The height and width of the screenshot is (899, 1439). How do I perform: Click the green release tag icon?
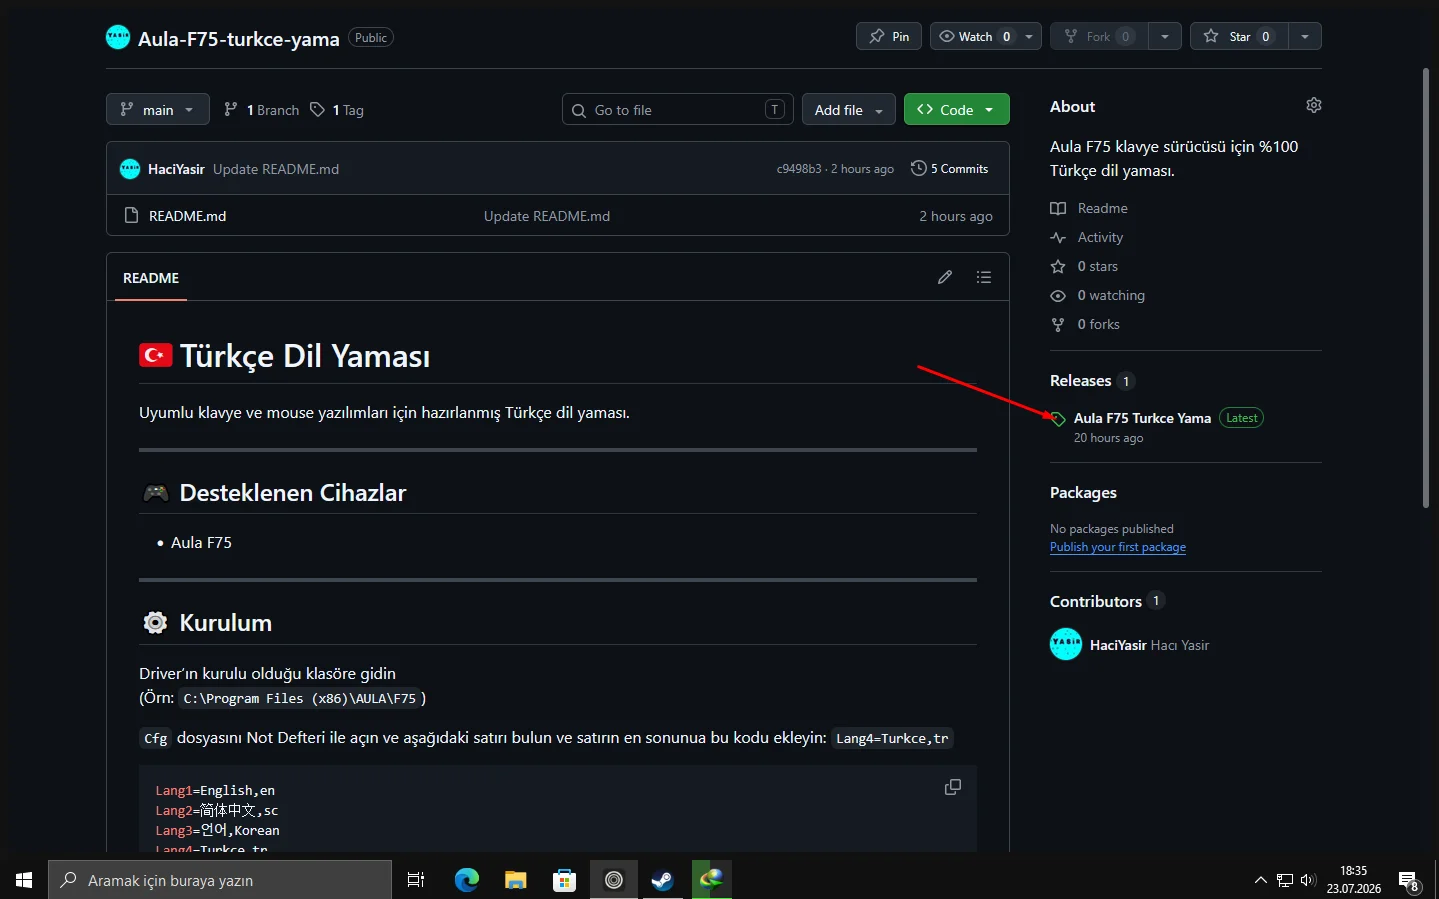(1058, 419)
